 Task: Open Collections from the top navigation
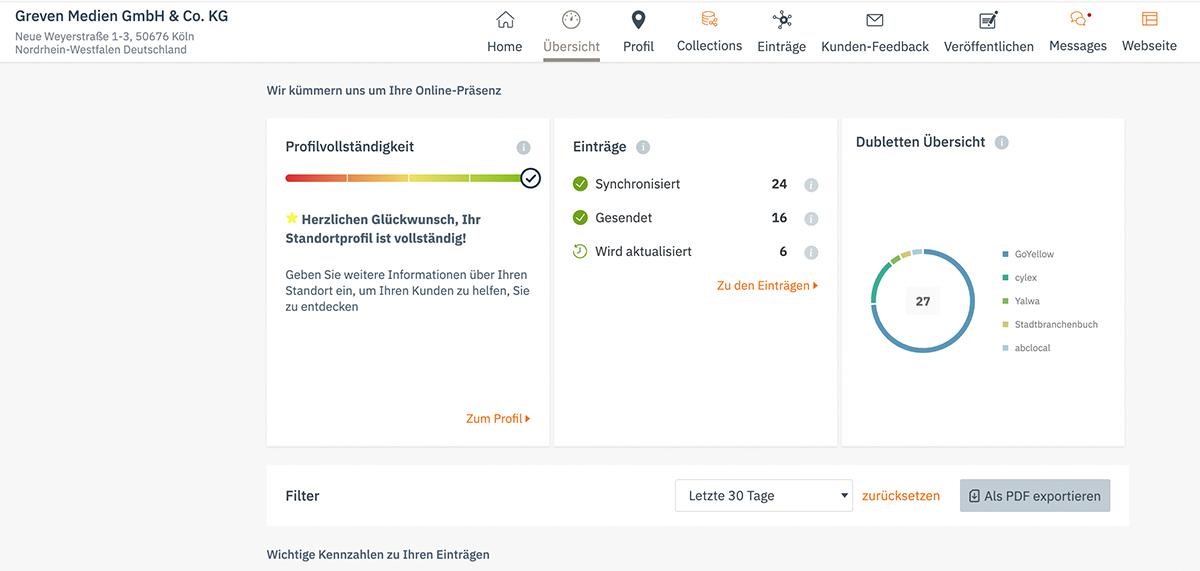pos(709,20)
